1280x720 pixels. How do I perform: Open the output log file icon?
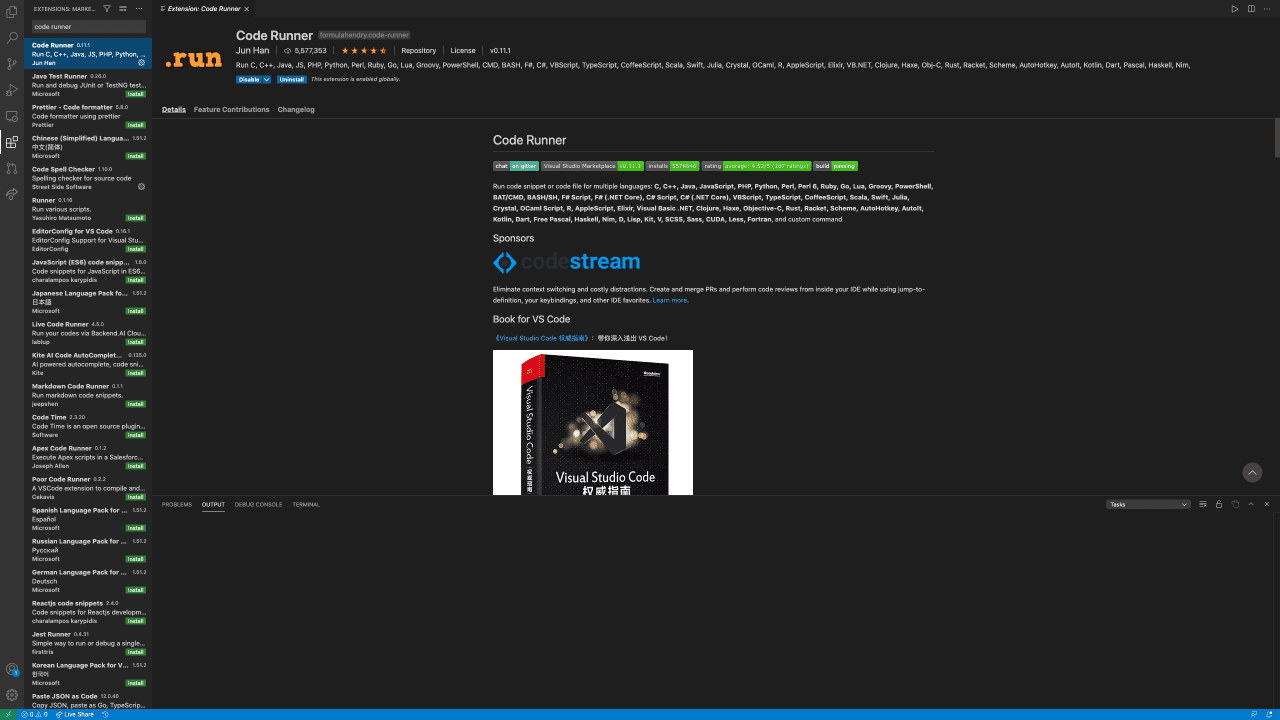pyautogui.click(x=1235, y=504)
